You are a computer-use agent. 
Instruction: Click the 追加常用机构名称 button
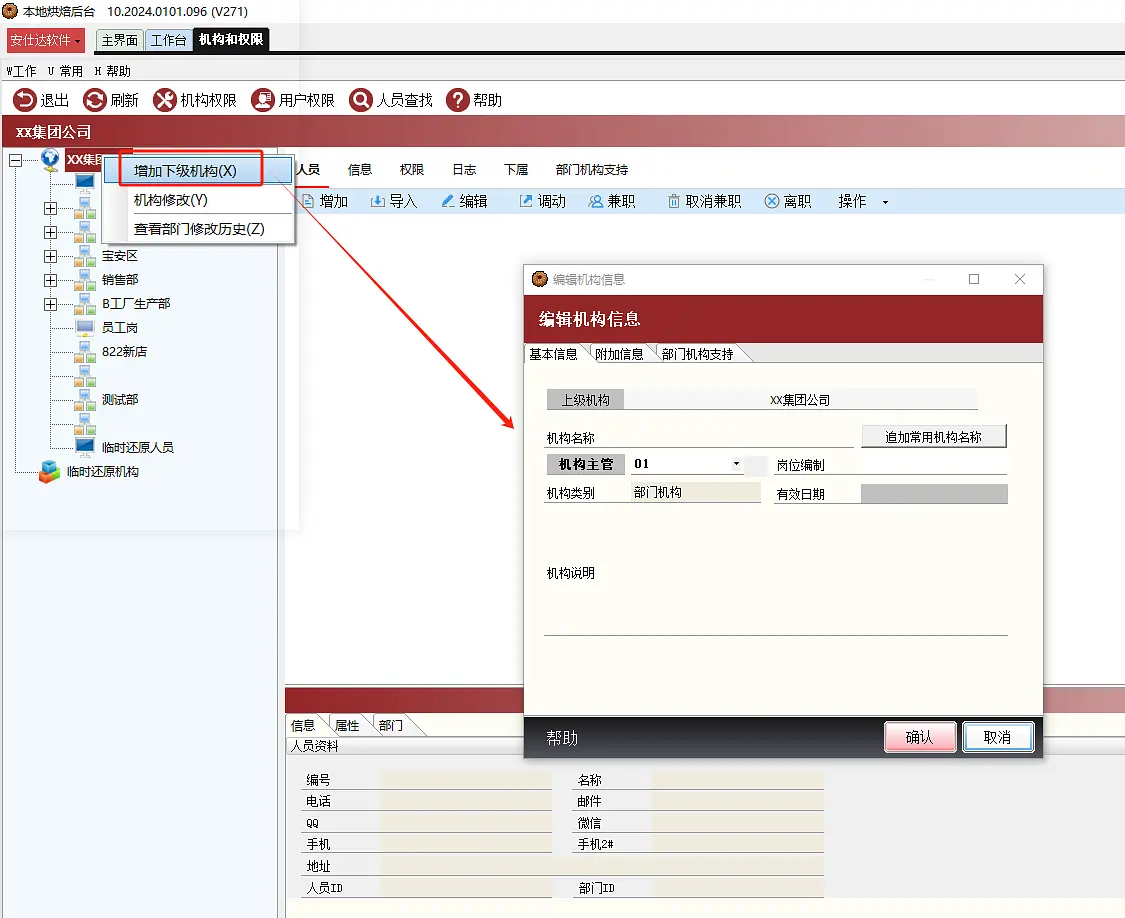pos(933,436)
